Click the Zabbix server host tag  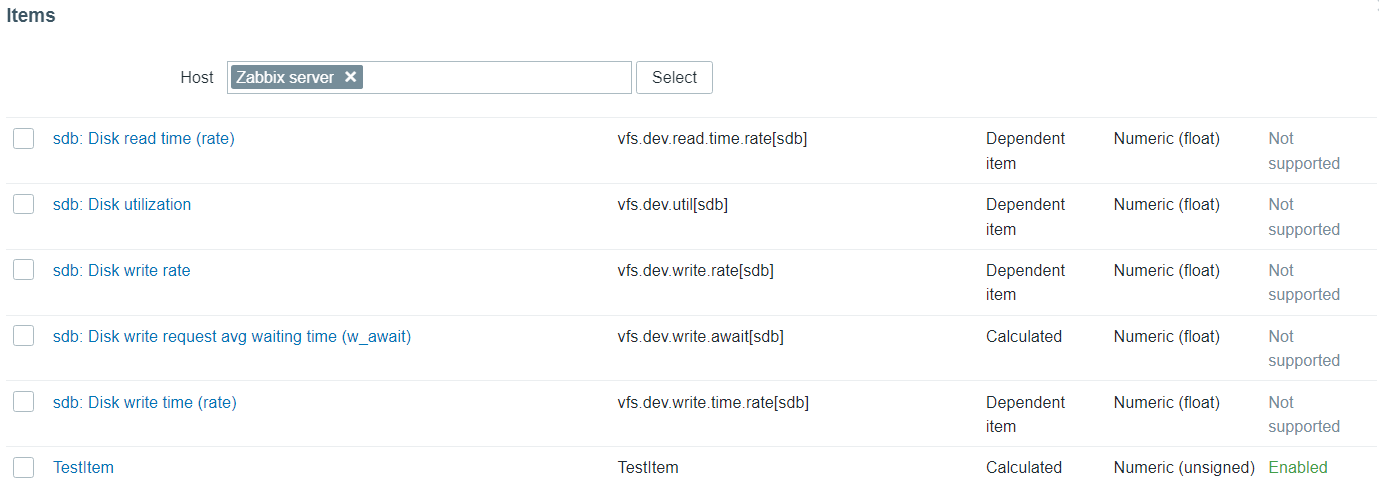pyautogui.click(x=285, y=77)
